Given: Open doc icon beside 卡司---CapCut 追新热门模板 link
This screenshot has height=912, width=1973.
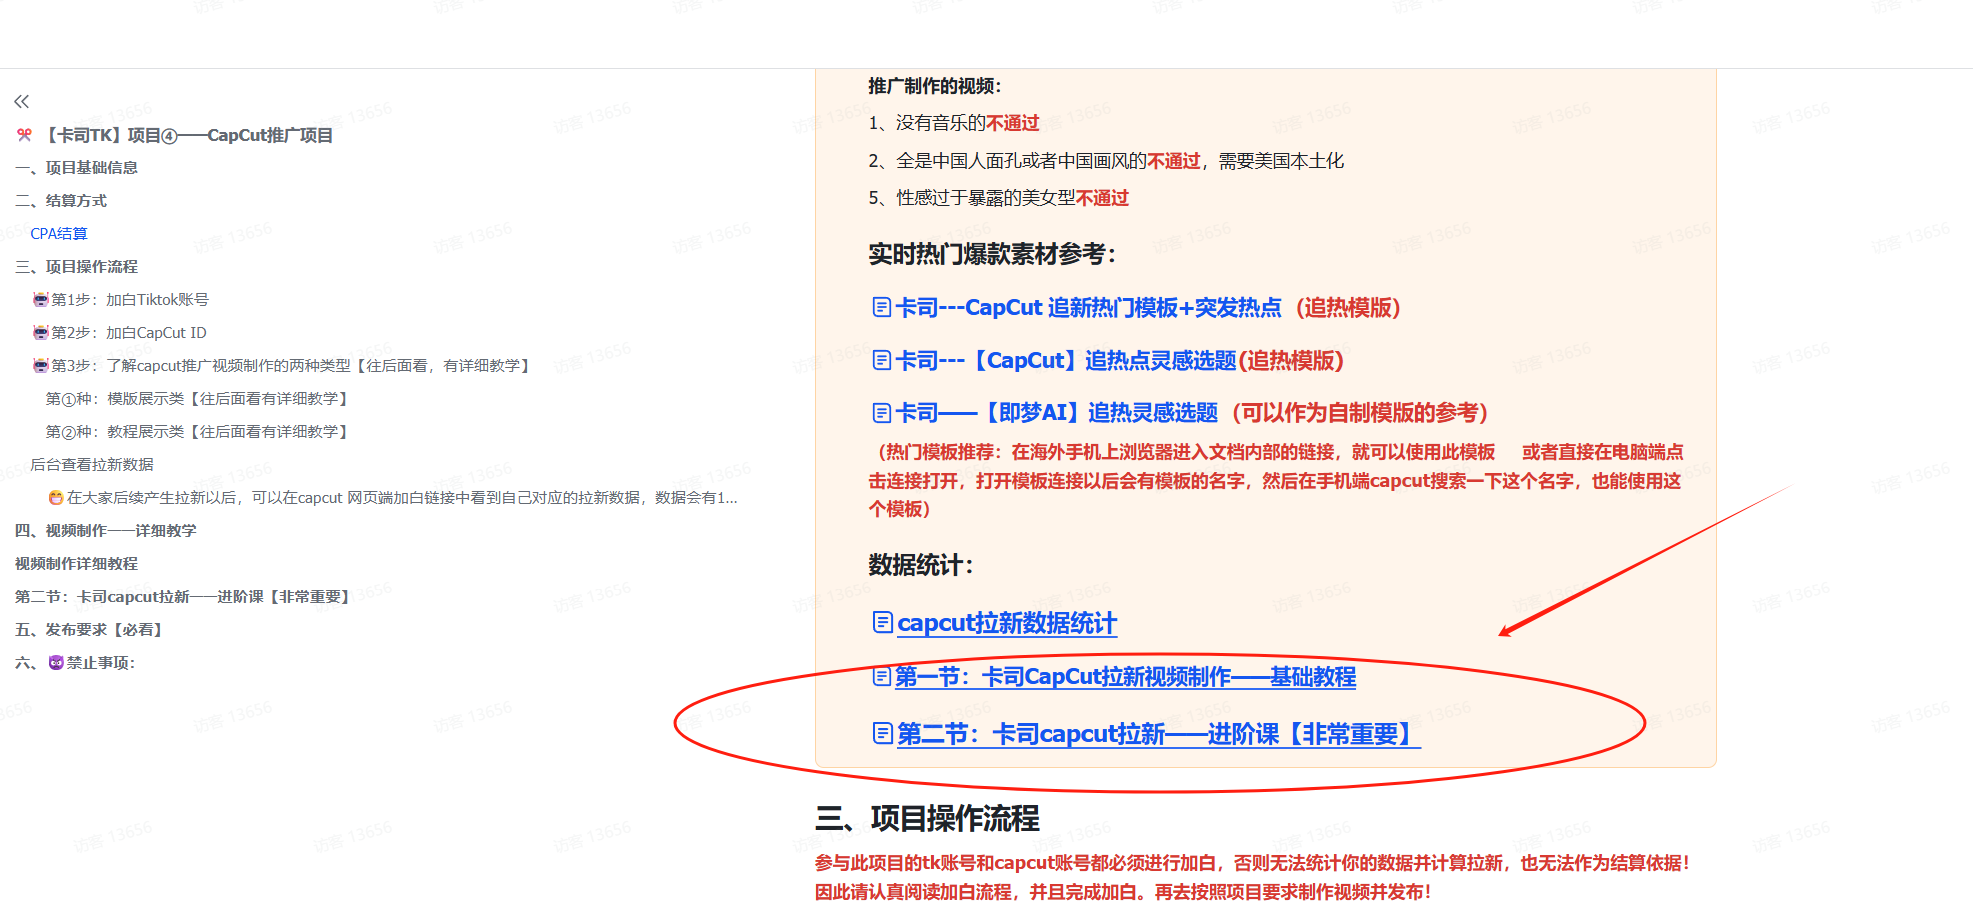Looking at the screenshot, I should pyautogui.click(x=881, y=308).
